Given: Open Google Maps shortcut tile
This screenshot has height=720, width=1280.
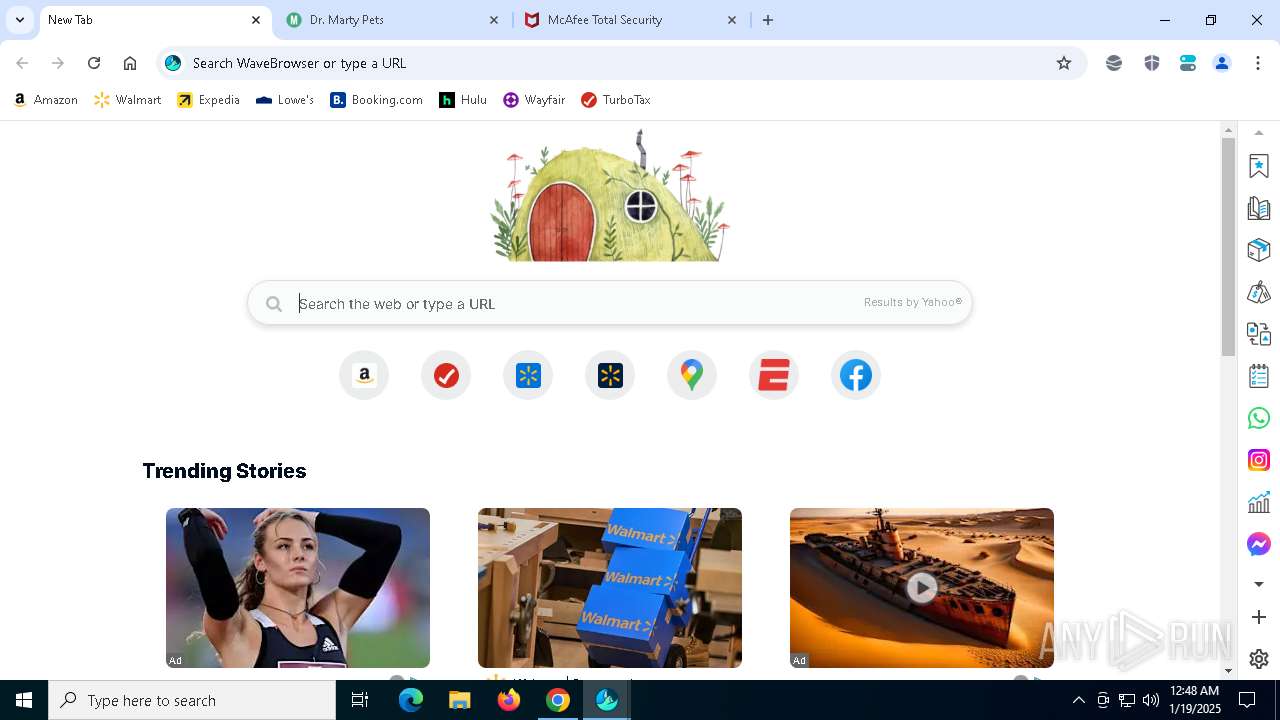Looking at the screenshot, I should tap(692, 376).
